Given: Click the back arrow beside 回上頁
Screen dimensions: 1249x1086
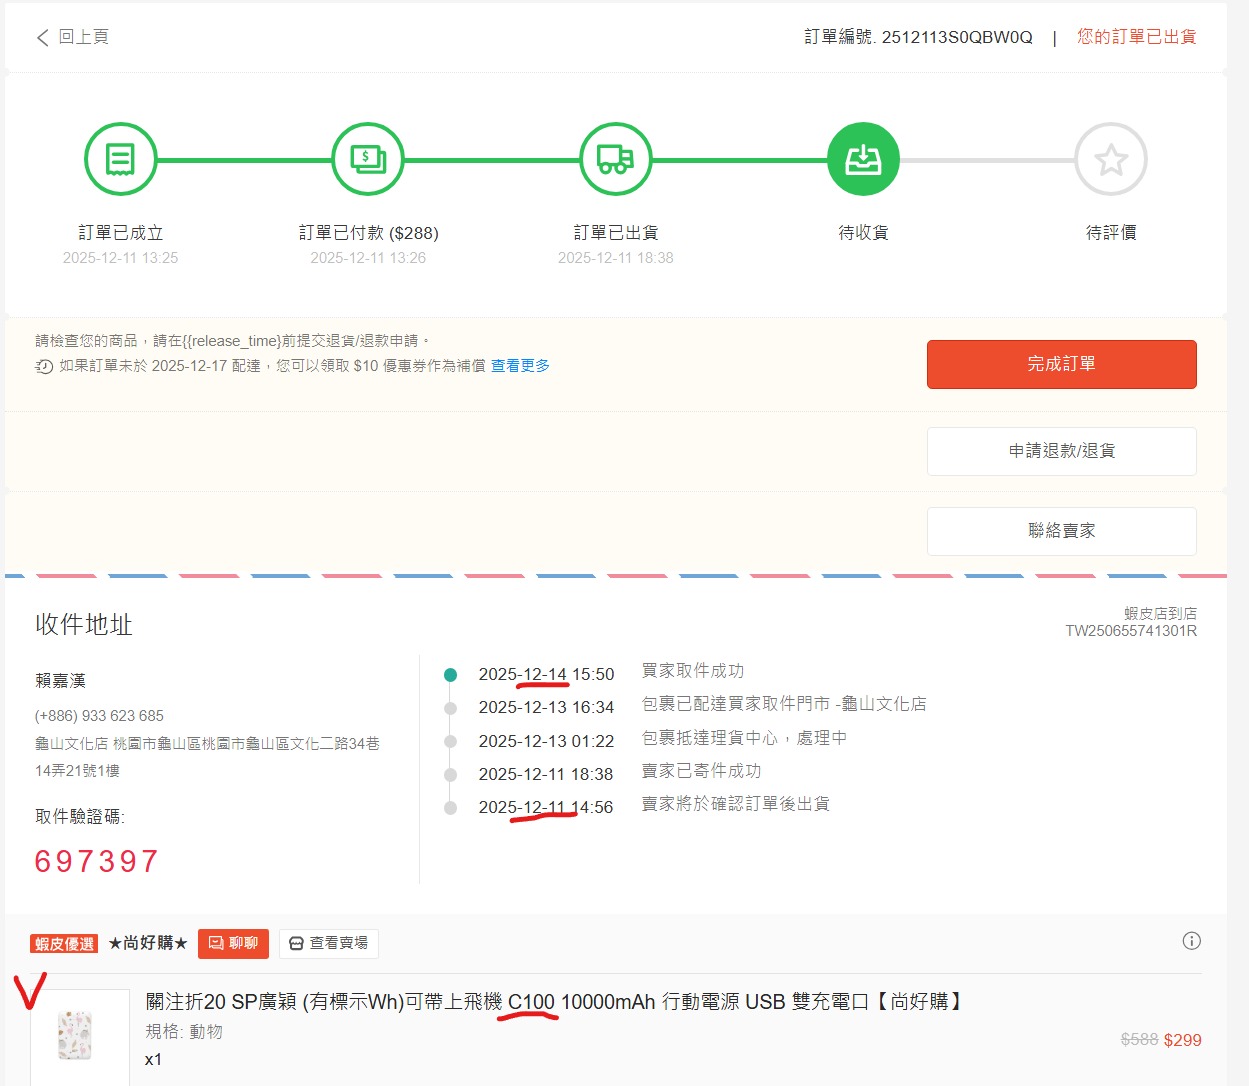Looking at the screenshot, I should tap(42, 38).
